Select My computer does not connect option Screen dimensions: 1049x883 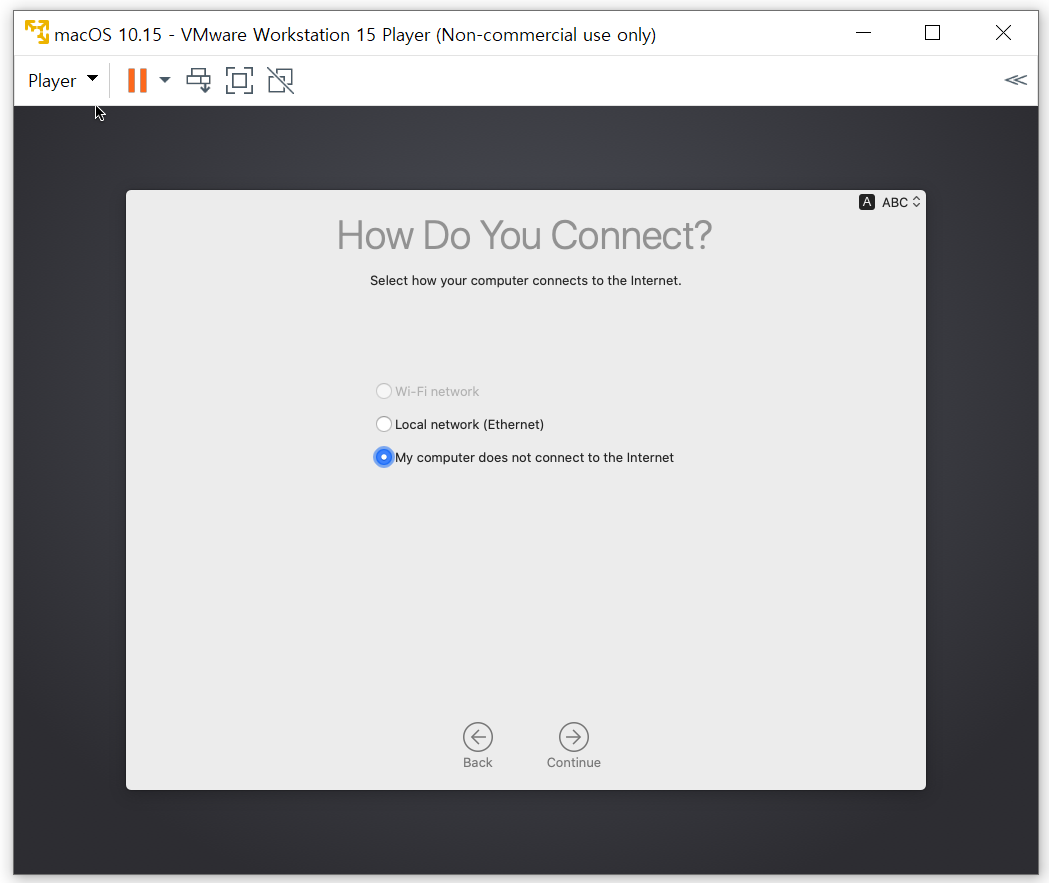pos(384,457)
